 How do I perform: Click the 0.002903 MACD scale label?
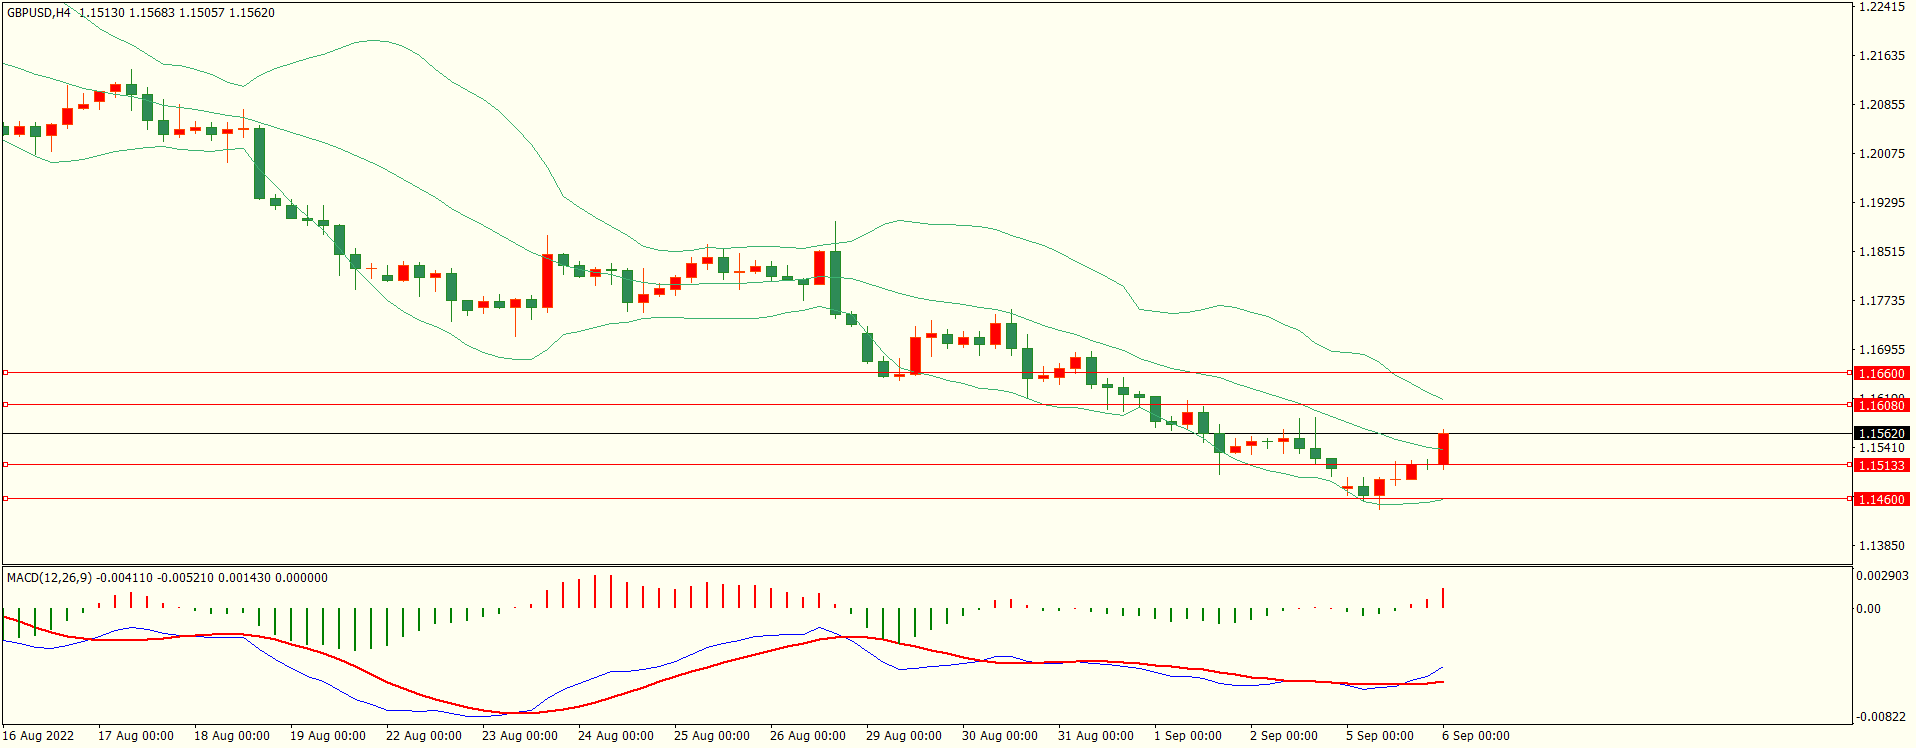[x=1882, y=576]
